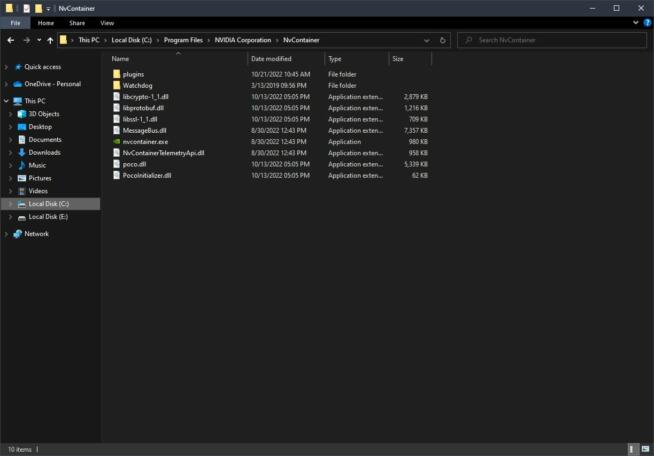Viewport: 654px width, 456px height.
Task: Open Videos in the sidebar
Action: pos(38,191)
